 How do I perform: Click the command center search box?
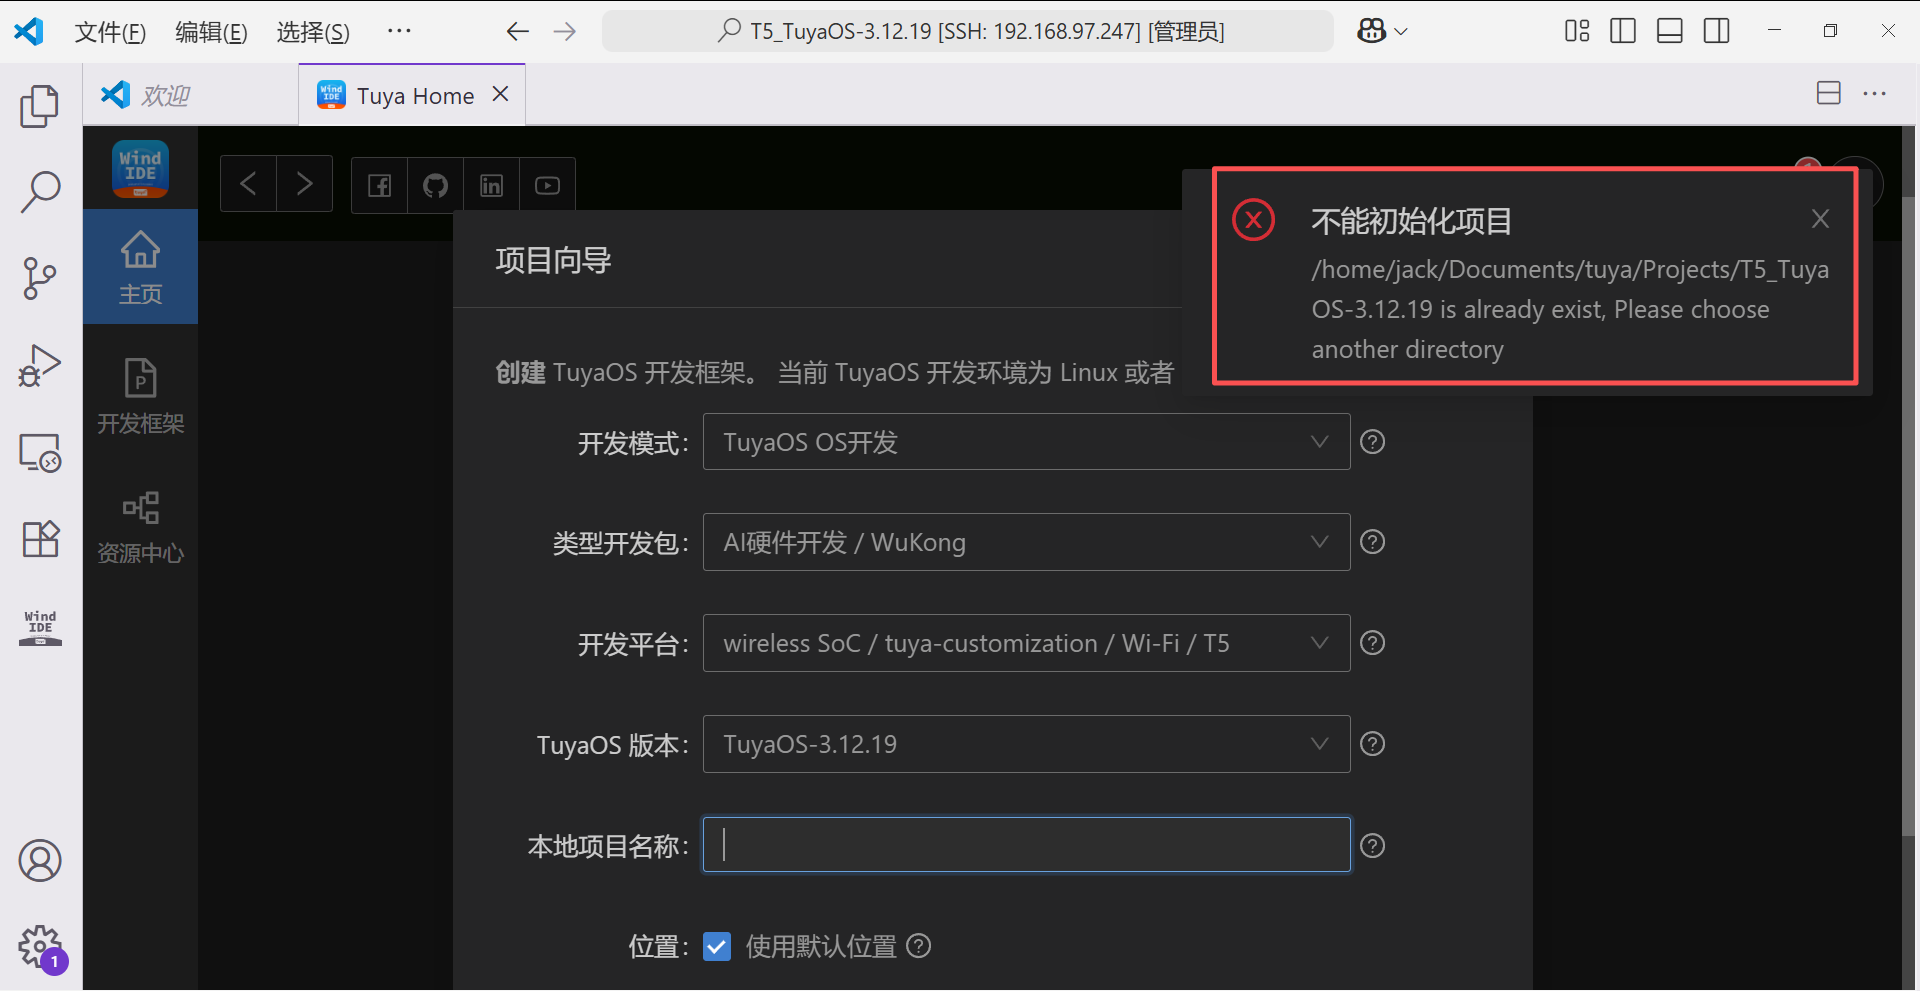tap(968, 31)
